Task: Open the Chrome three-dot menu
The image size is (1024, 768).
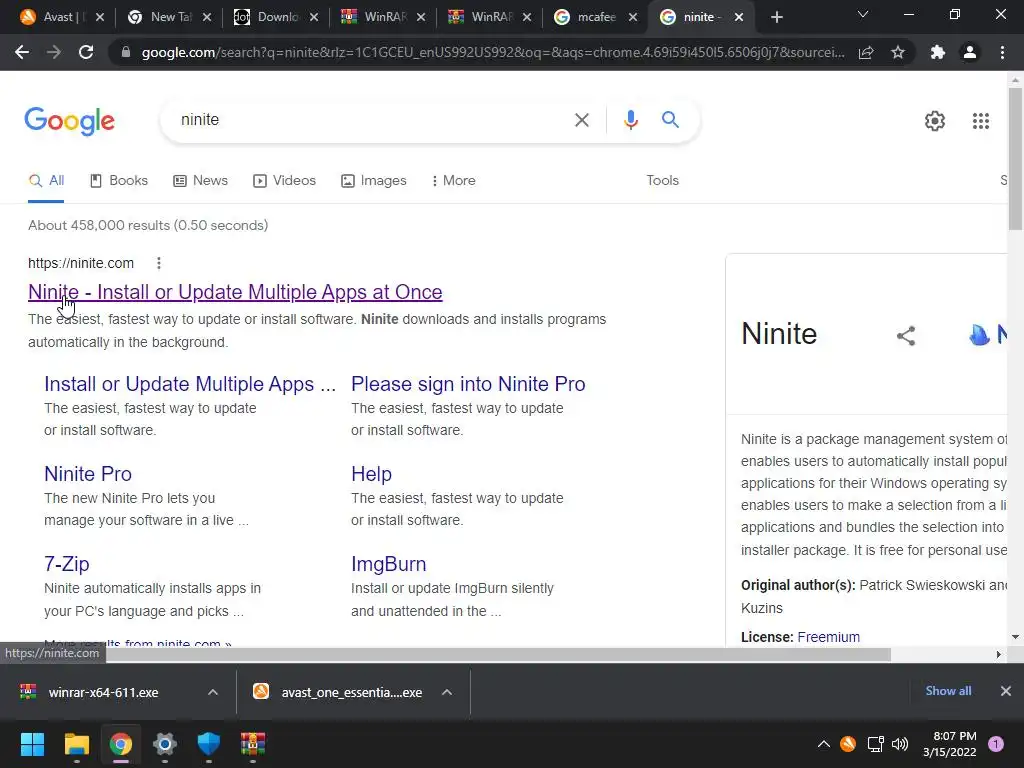Action: click(1002, 52)
